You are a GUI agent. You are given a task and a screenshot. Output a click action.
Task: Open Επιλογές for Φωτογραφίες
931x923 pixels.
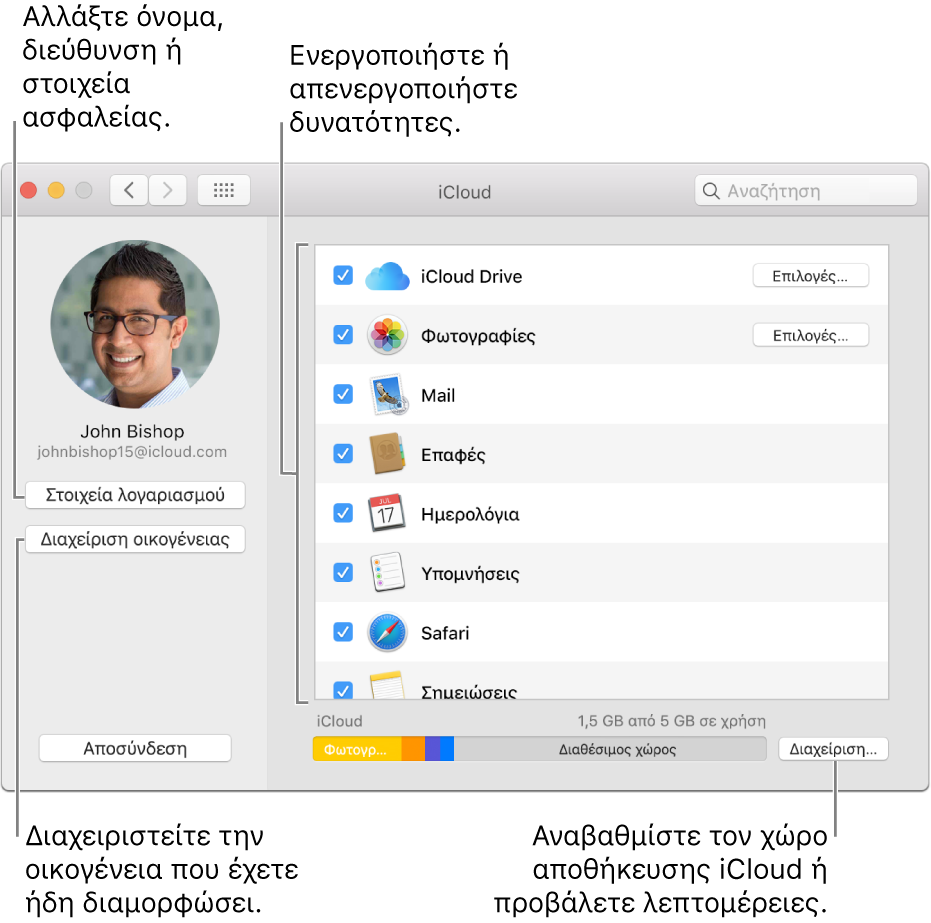(x=810, y=335)
